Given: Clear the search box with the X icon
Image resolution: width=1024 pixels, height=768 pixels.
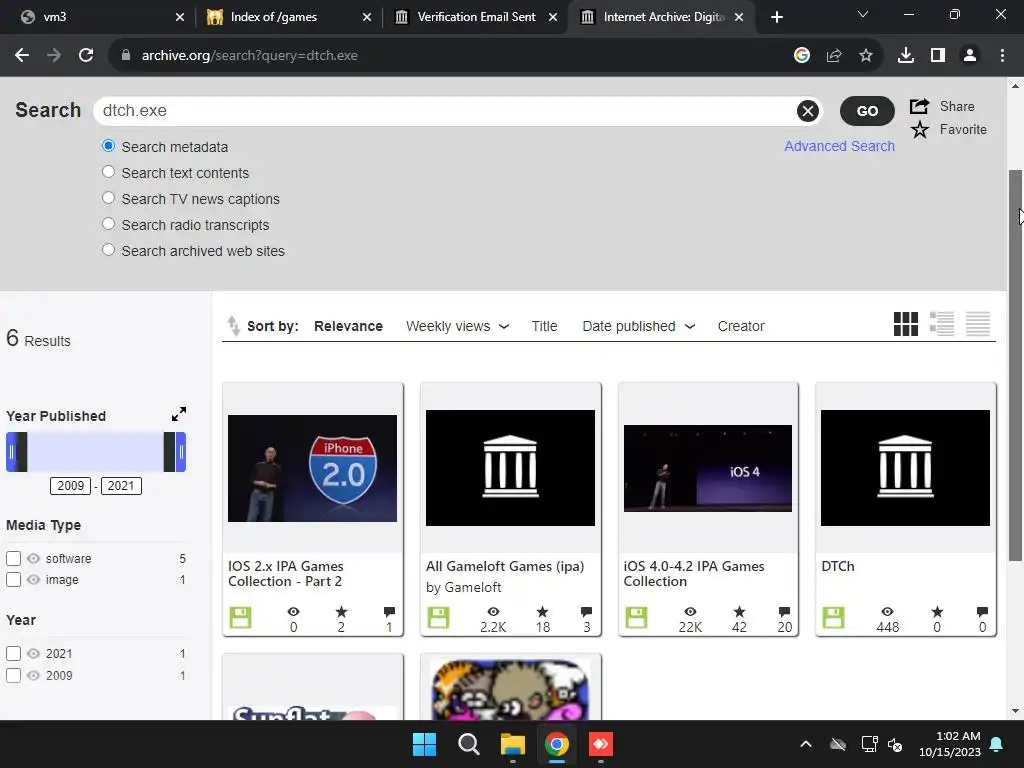Looking at the screenshot, I should point(808,111).
